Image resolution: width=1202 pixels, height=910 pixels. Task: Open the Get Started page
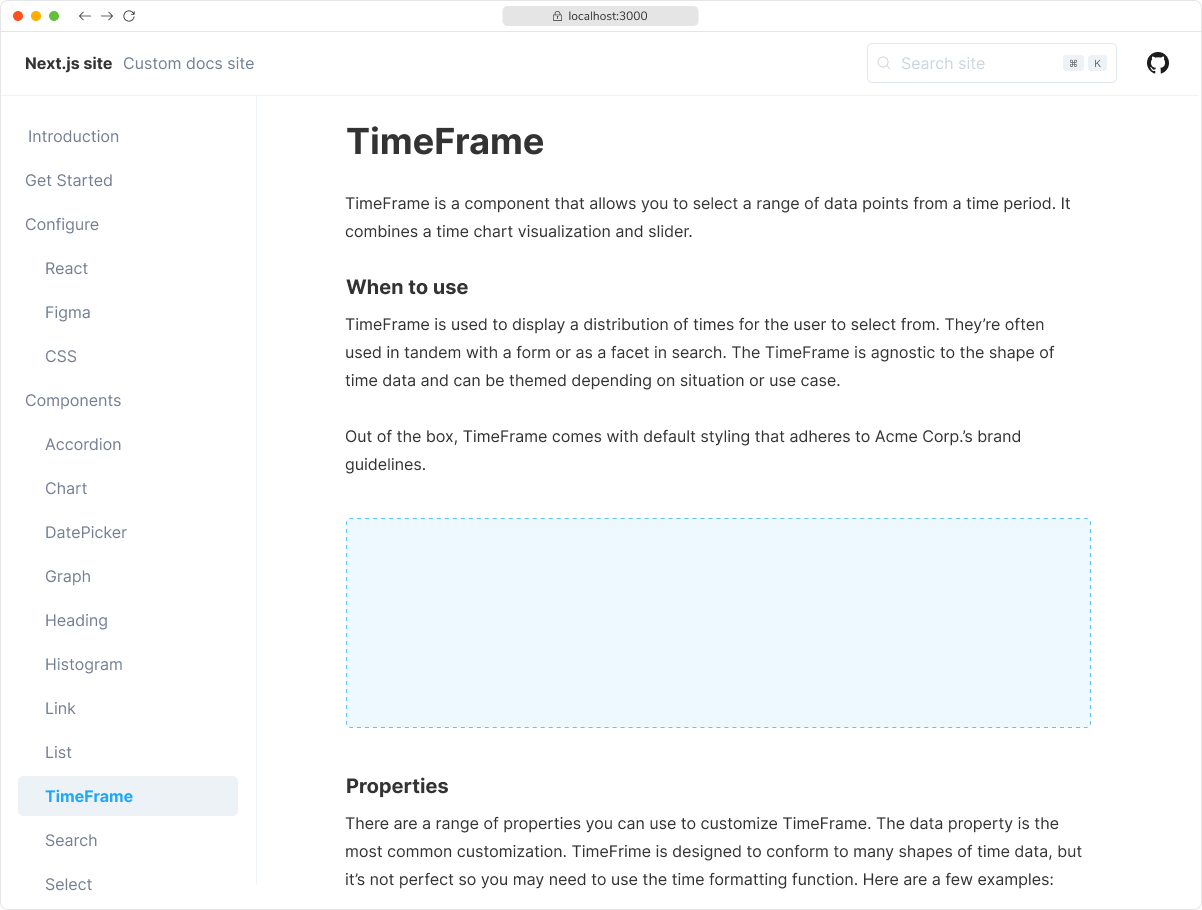click(68, 180)
